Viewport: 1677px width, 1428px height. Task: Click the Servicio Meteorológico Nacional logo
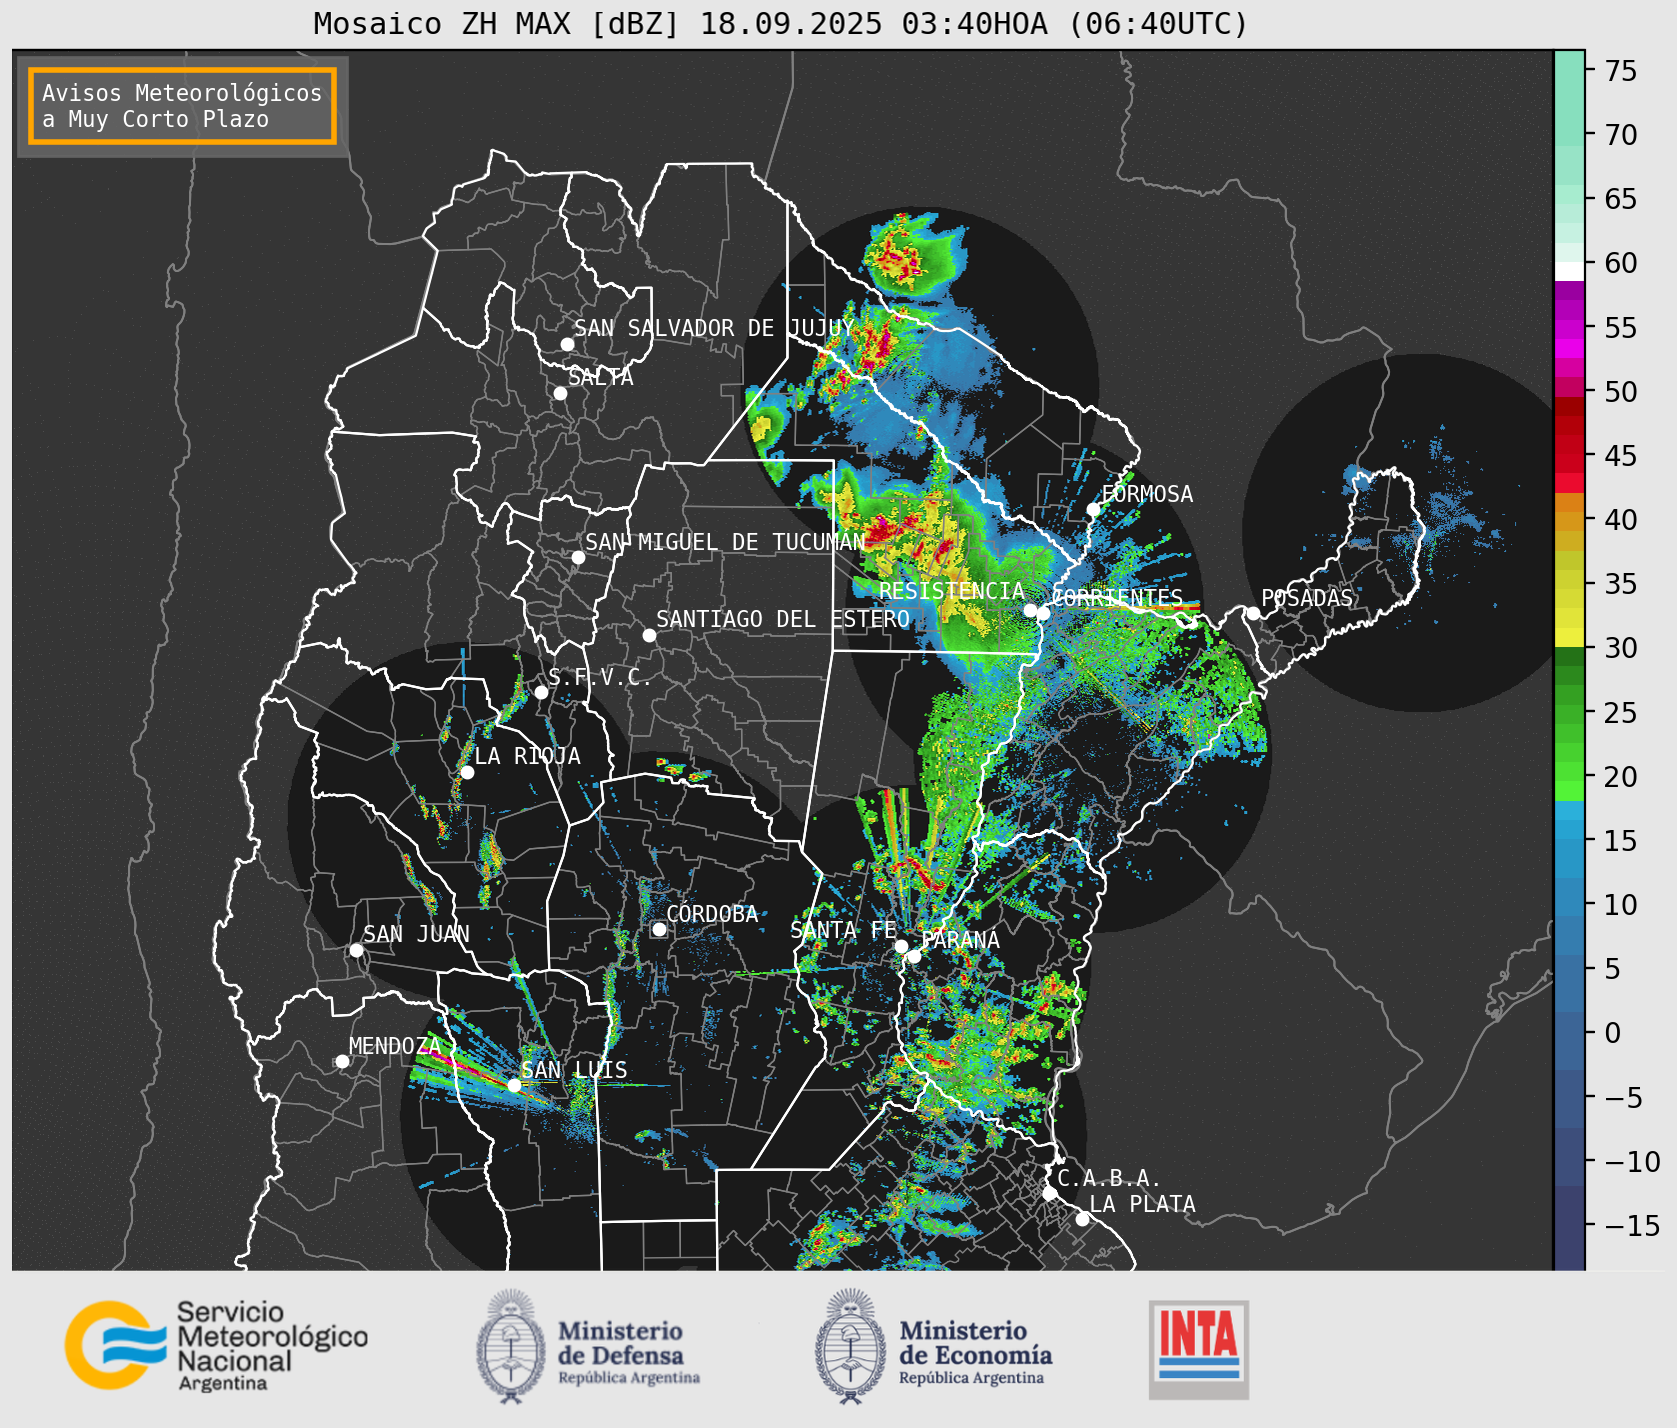point(216,1345)
